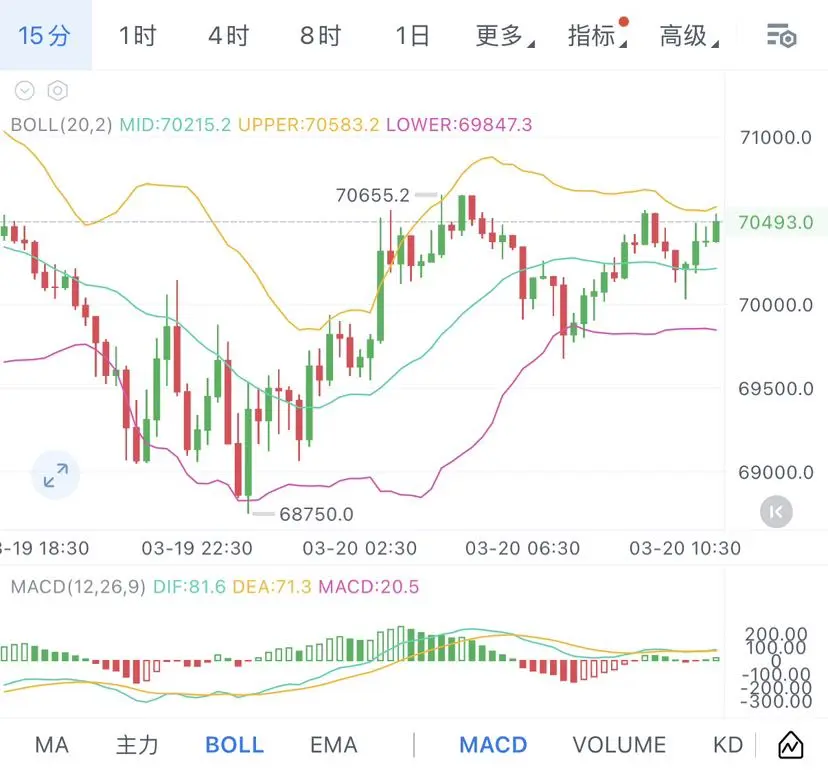Open the indicator chart icon at bottom right
Image resolution: width=828 pixels, height=782 pixels.
coord(790,745)
